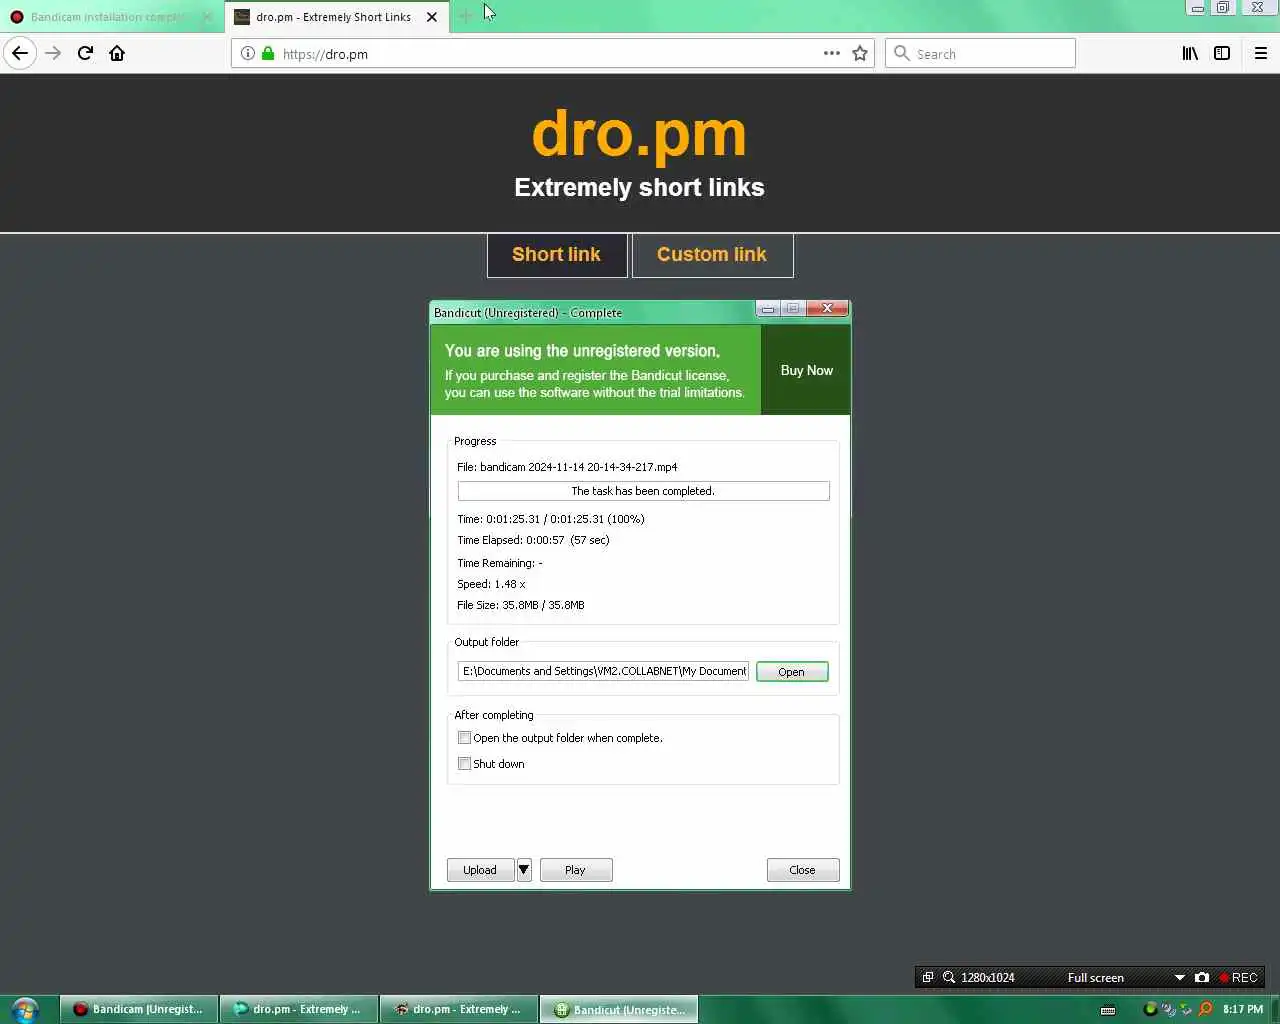The image size is (1280, 1024).
Task: Click the File Size 35.8MB text
Action: click(521, 605)
